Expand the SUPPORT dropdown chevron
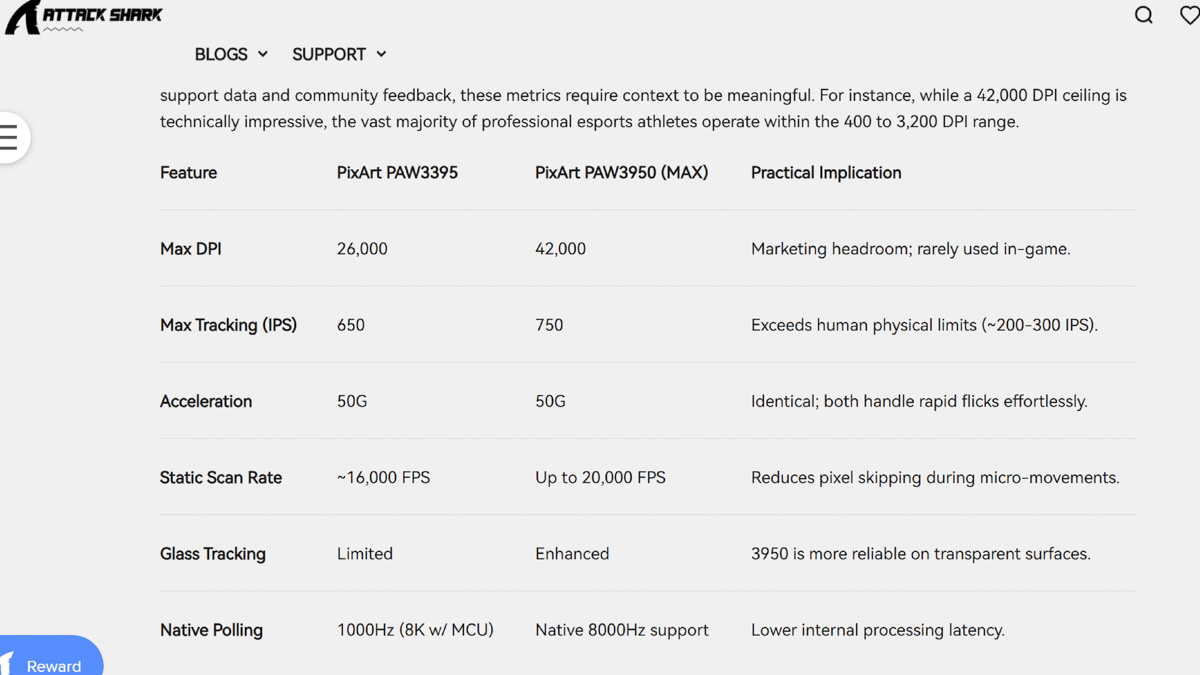The image size is (1200, 675). pyautogui.click(x=381, y=54)
